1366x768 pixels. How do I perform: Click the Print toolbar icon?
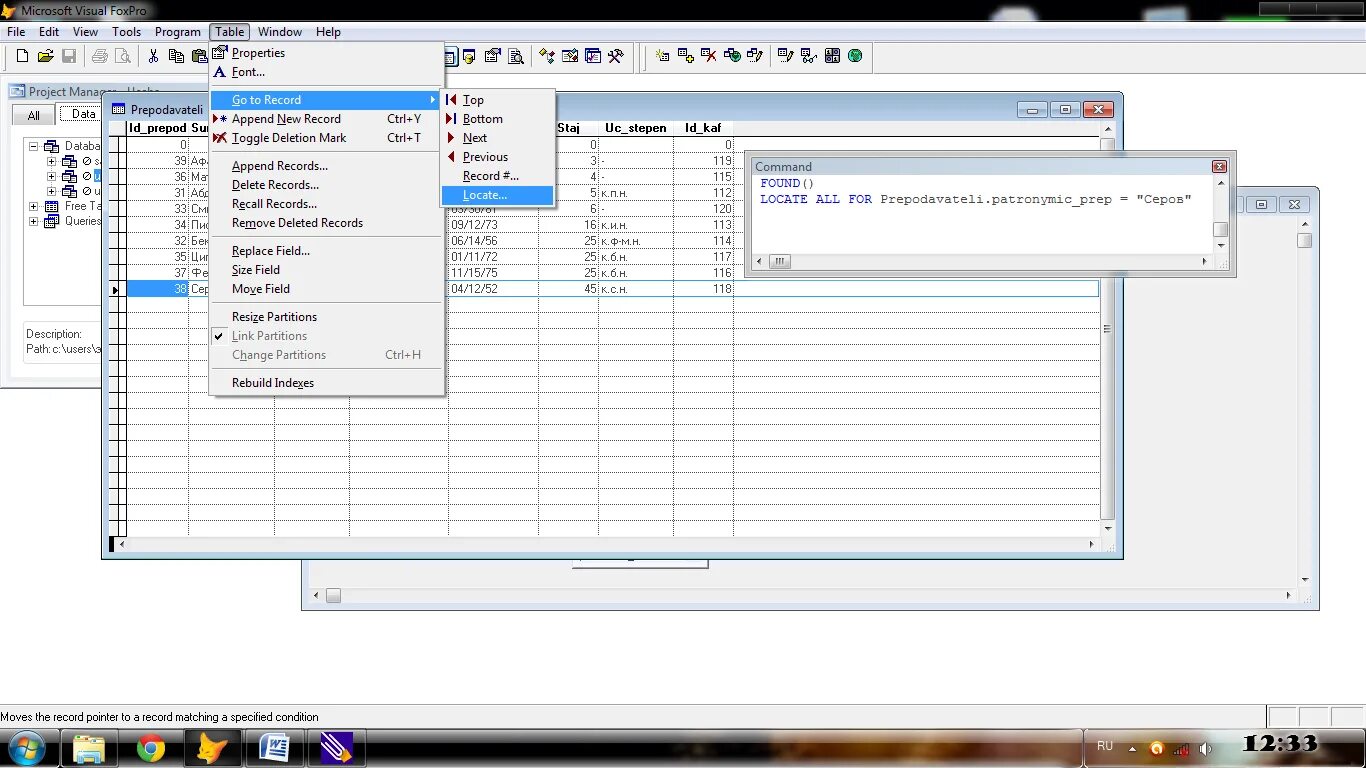click(x=100, y=57)
